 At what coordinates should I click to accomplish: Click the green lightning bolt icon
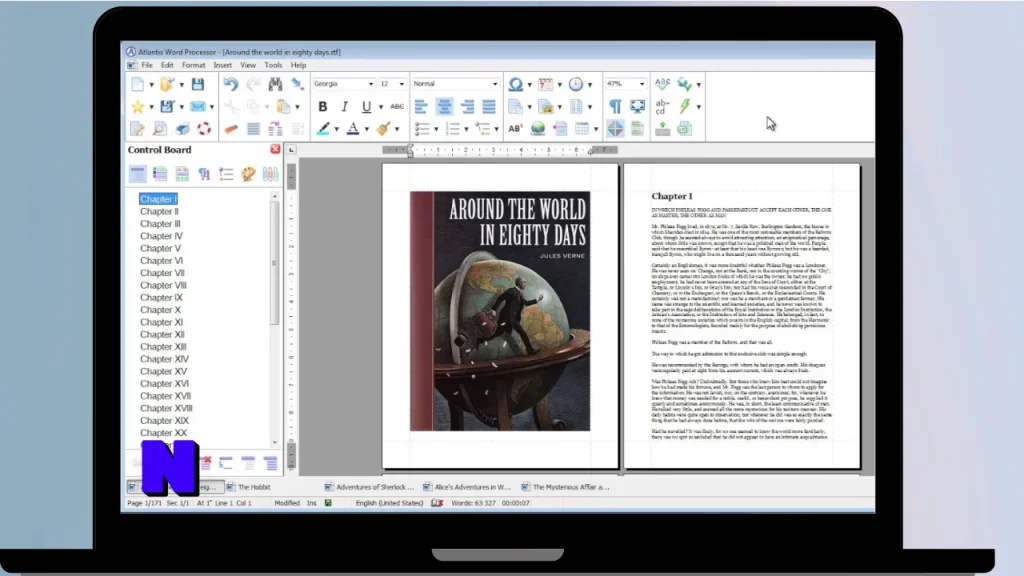tap(684, 106)
